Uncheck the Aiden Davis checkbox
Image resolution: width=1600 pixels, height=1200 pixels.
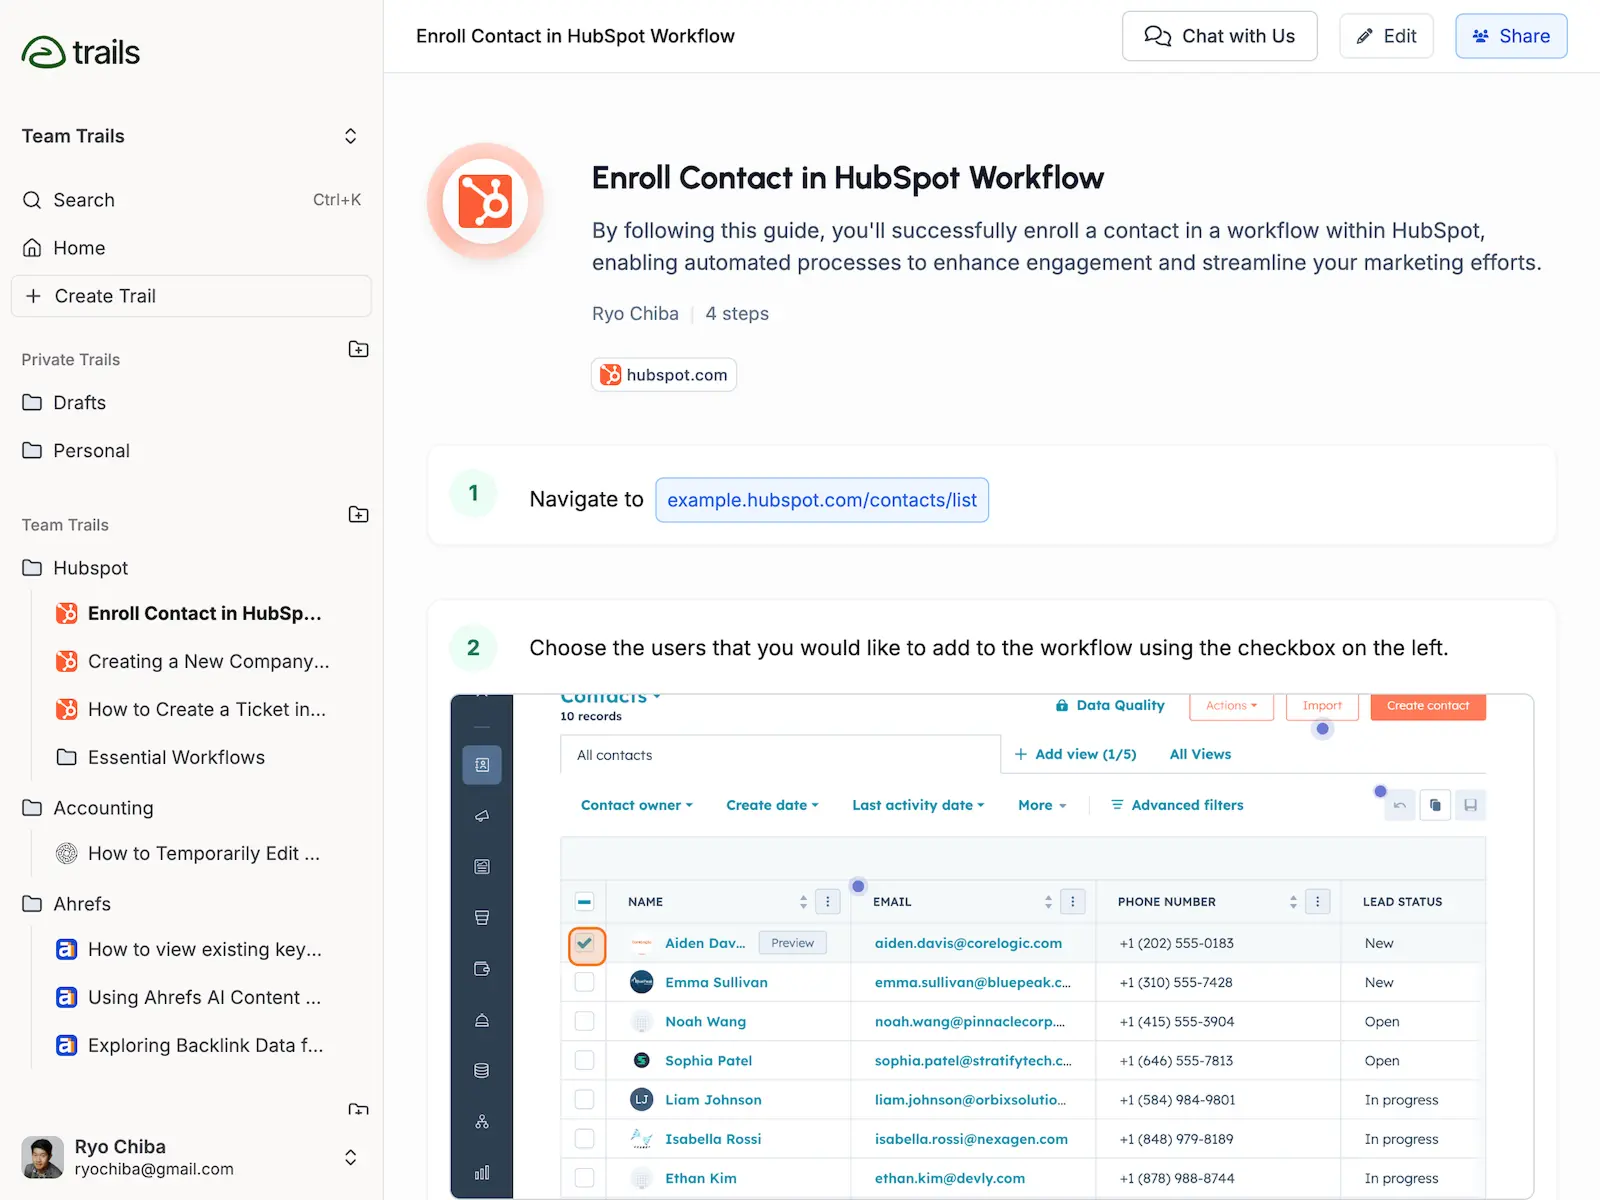click(x=586, y=943)
